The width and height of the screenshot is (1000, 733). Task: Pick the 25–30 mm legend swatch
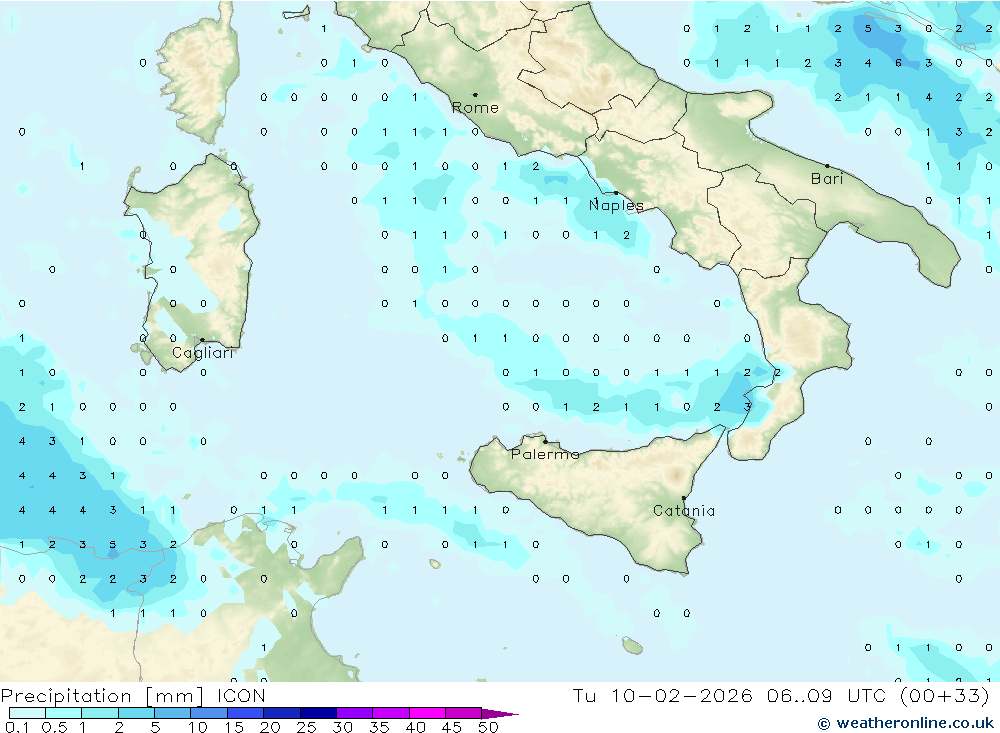(x=318, y=713)
